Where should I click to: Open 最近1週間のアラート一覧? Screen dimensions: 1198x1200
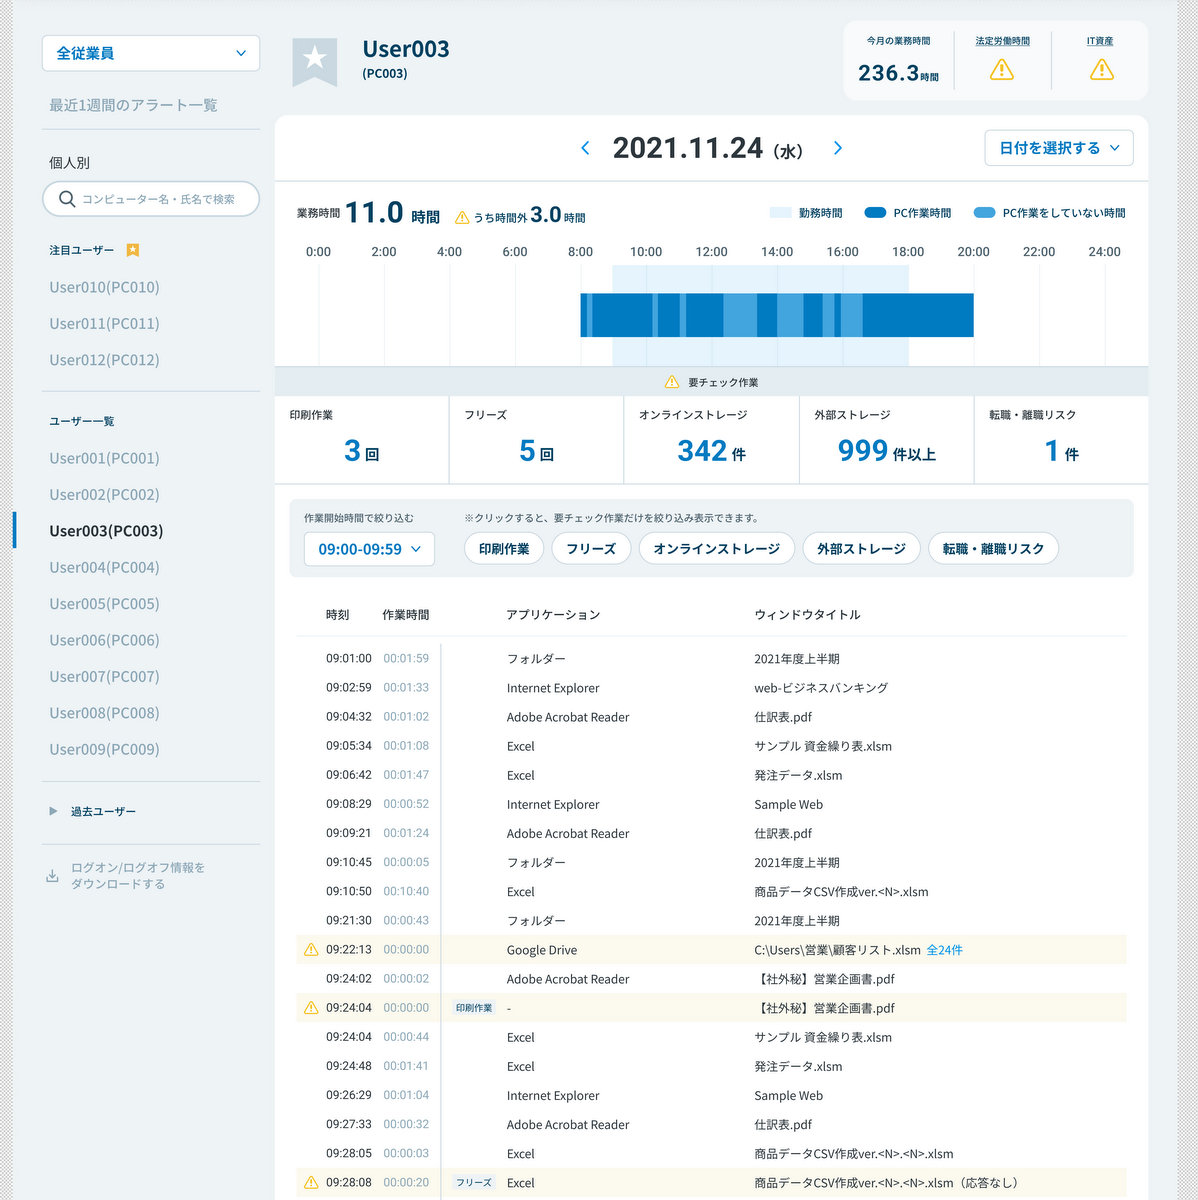(133, 105)
